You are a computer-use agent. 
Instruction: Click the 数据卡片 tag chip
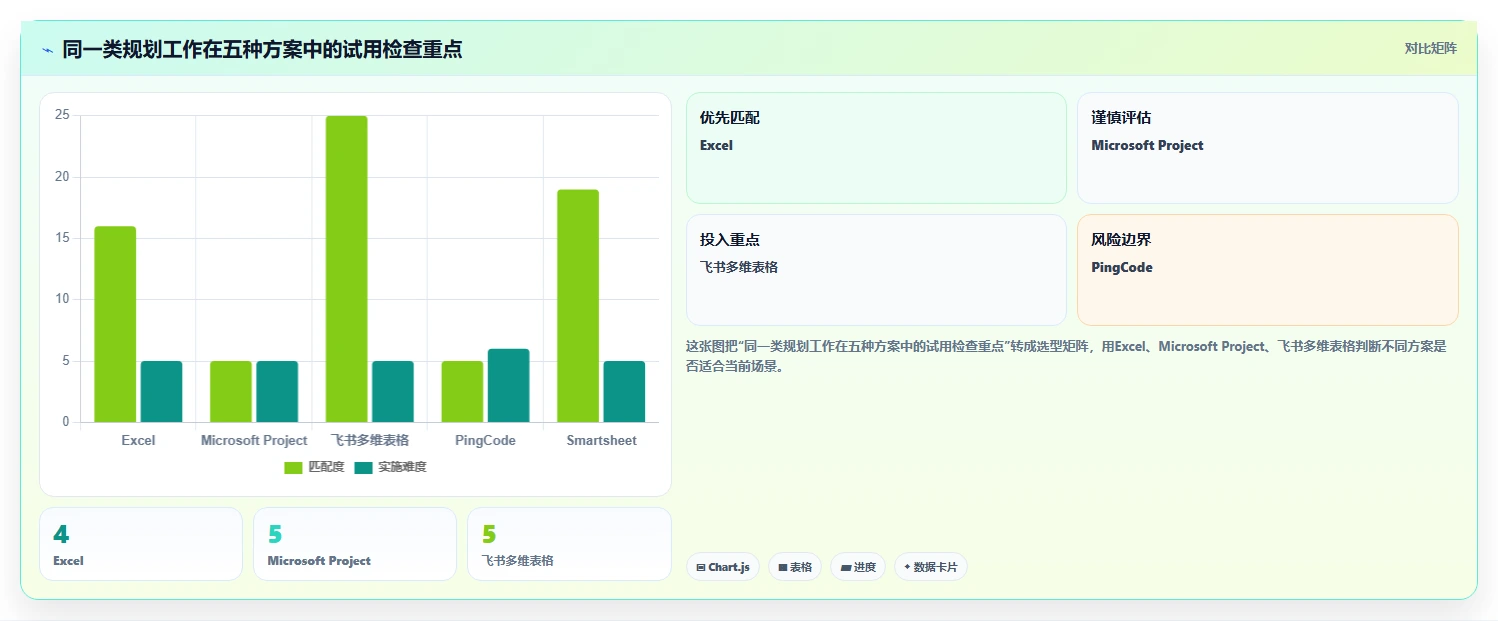(x=931, y=567)
